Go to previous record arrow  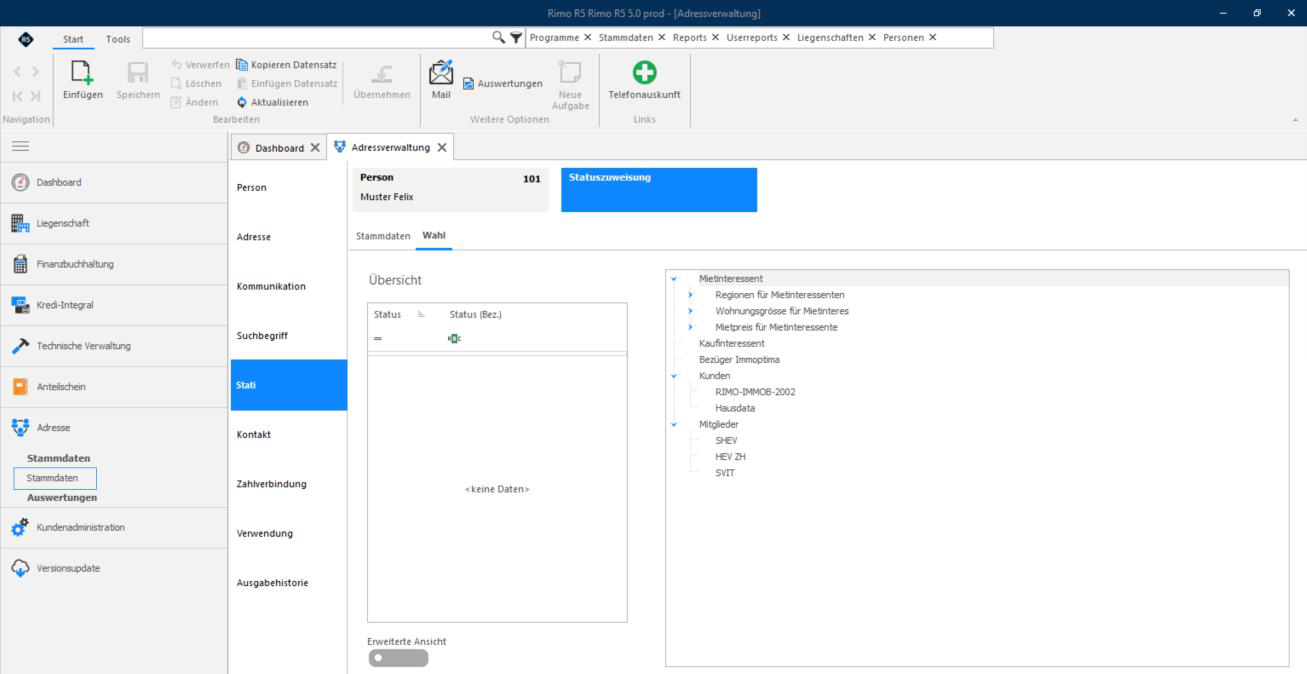18,73
